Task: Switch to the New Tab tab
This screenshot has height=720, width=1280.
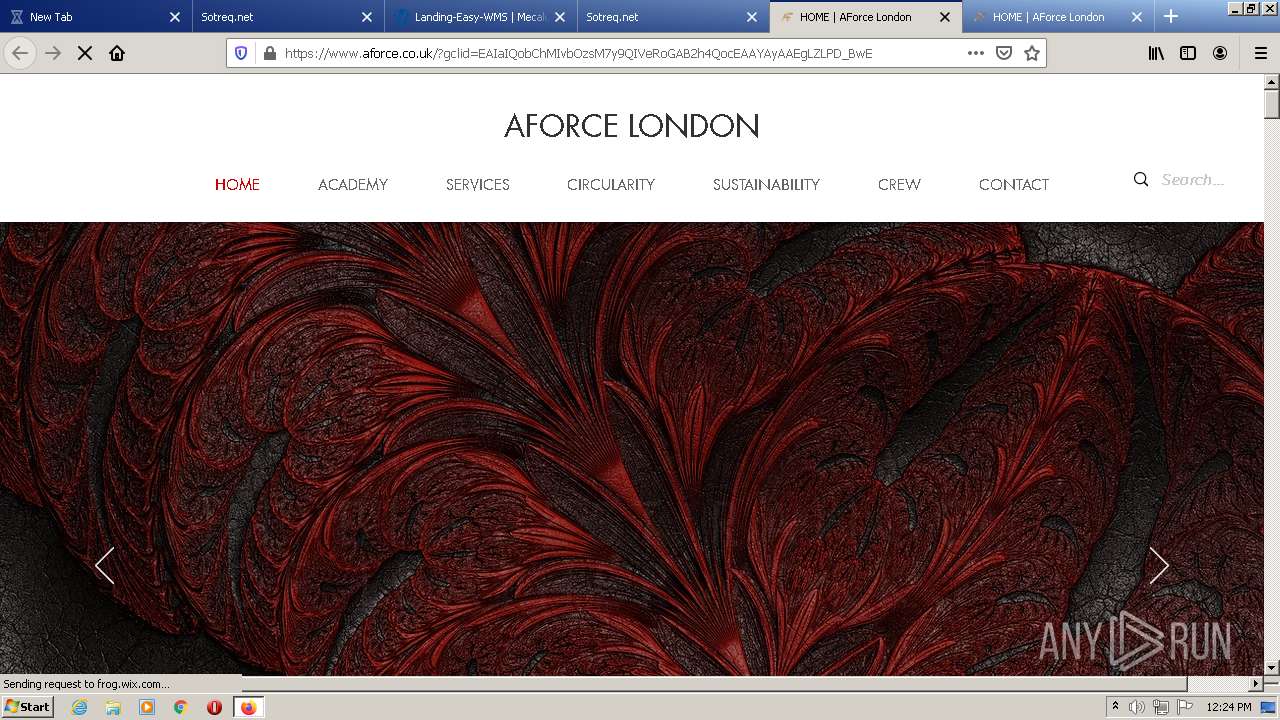Action: click(95, 17)
